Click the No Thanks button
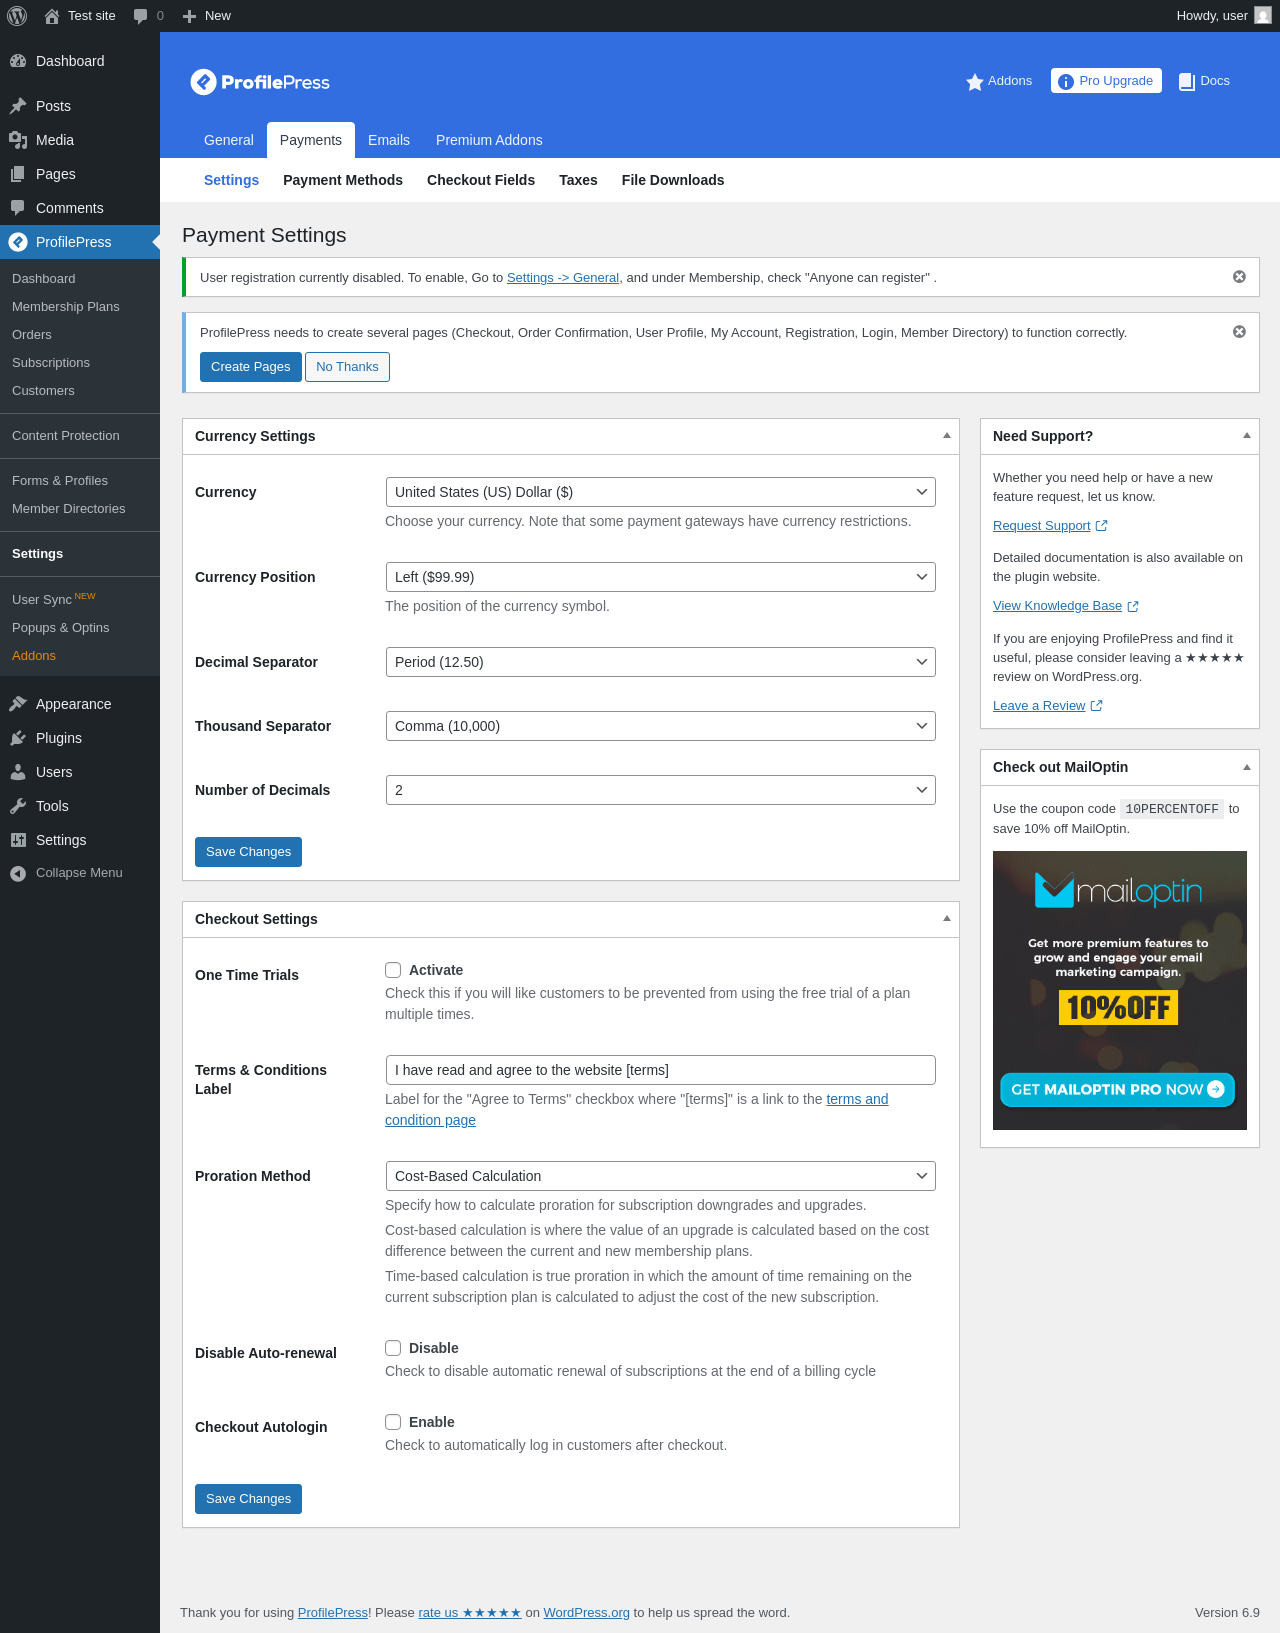The height and width of the screenshot is (1633, 1280). pyautogui.click(x=347, y=367)
